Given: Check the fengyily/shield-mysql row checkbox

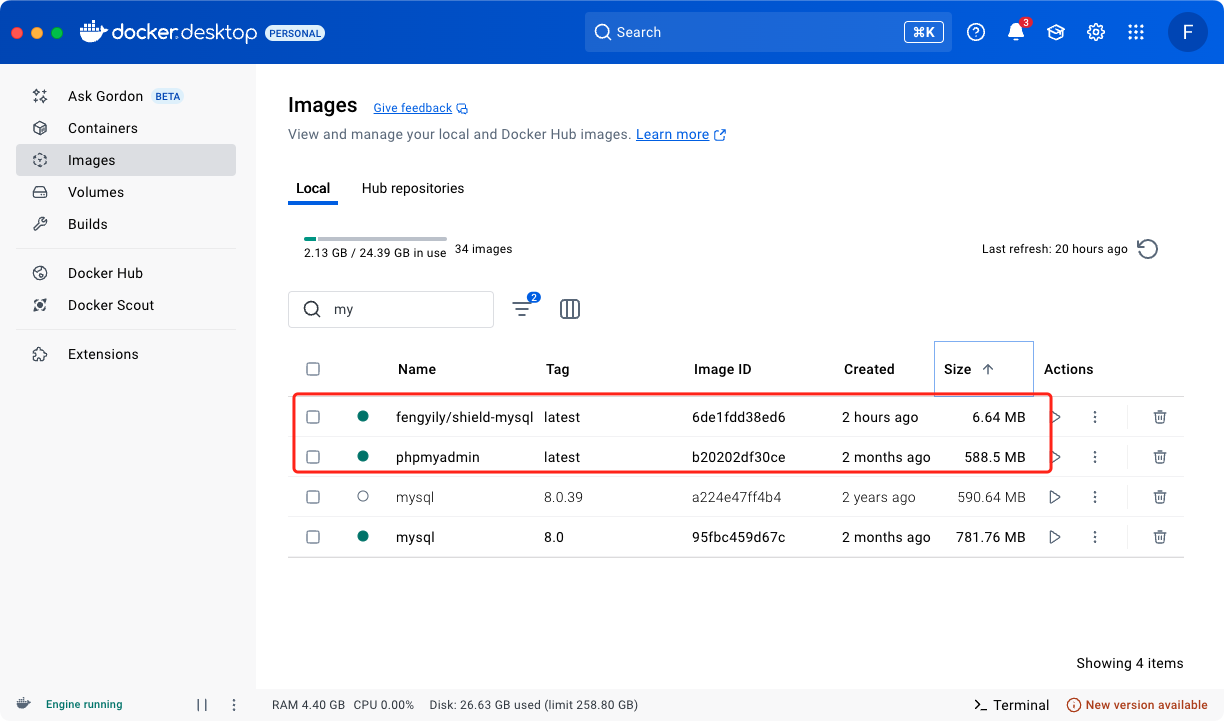Looking at the screenshot, I should pos(313,417).
